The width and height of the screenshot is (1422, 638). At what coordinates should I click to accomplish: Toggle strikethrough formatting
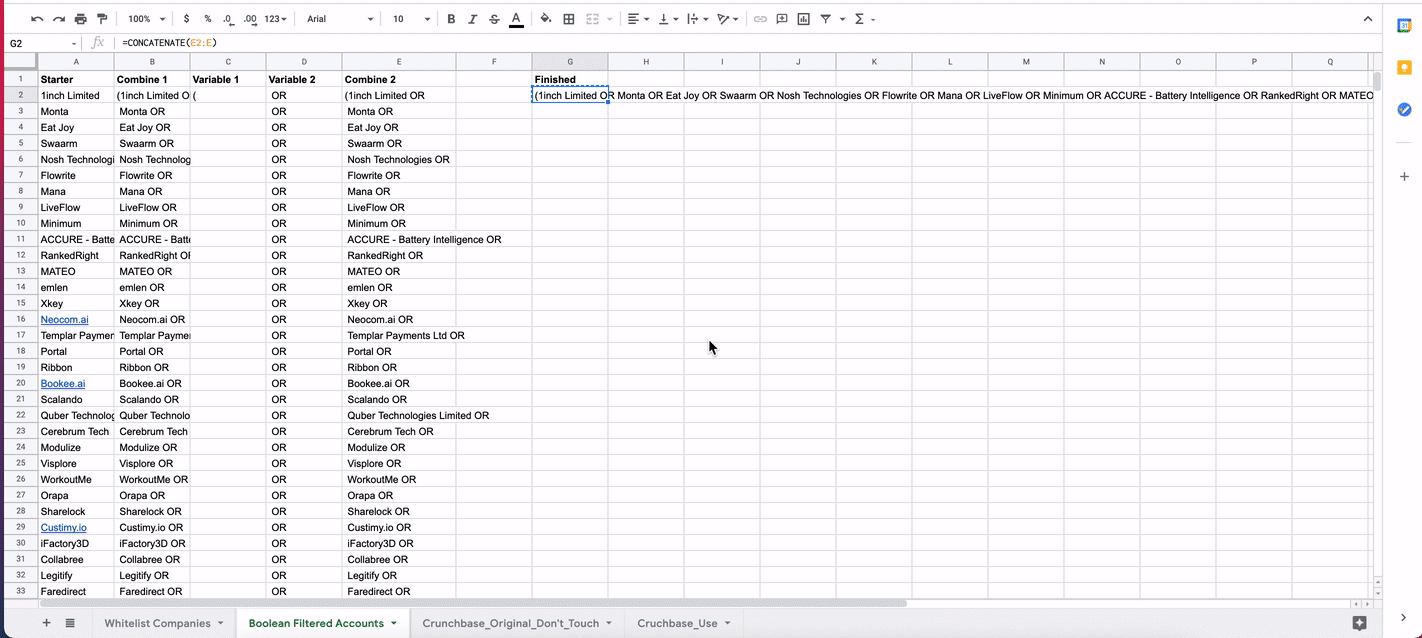[494, 19]
